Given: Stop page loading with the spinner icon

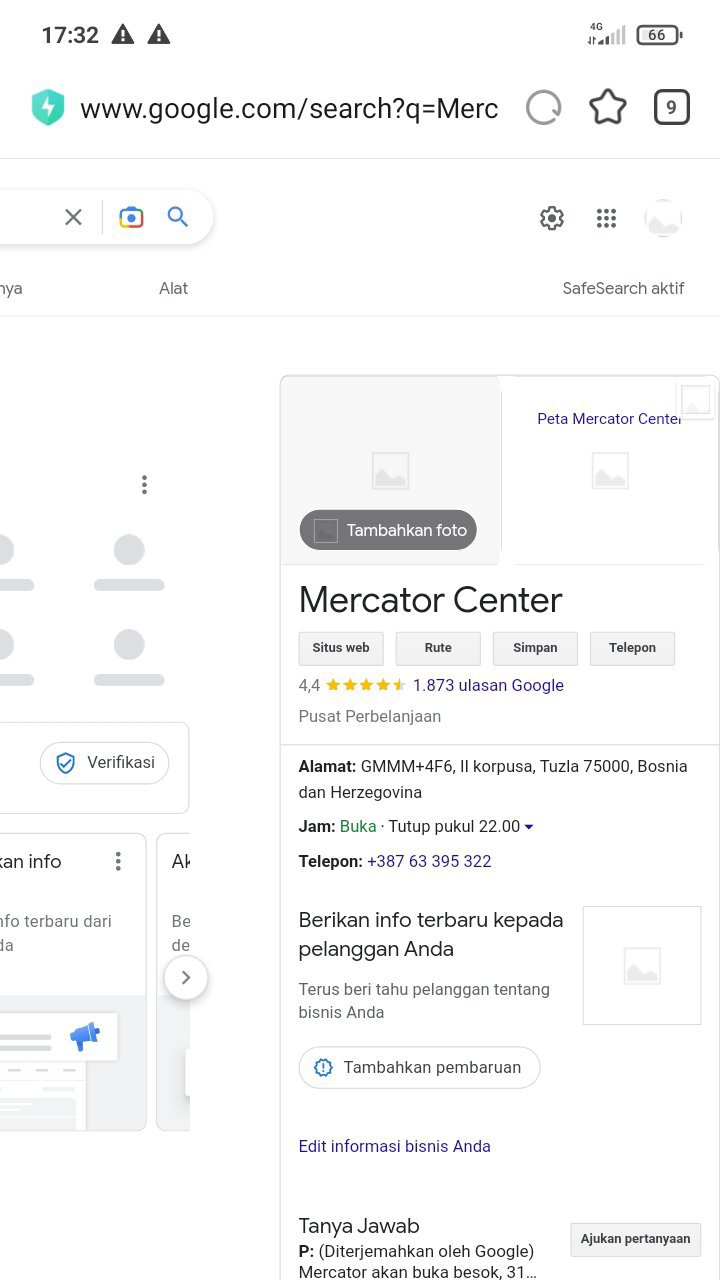Looking at the screenshot, I should click(x=544, y=108).
